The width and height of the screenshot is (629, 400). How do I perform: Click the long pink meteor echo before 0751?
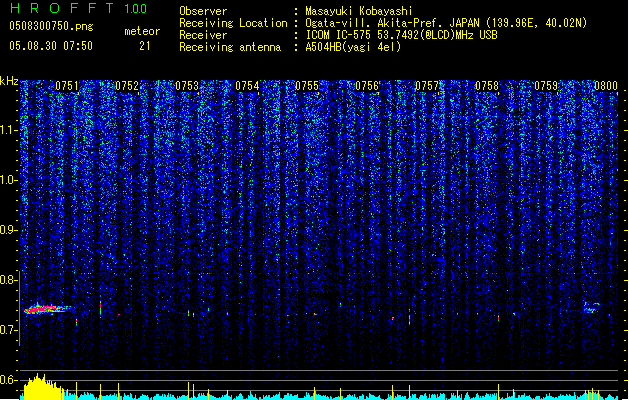pos(46,309)
